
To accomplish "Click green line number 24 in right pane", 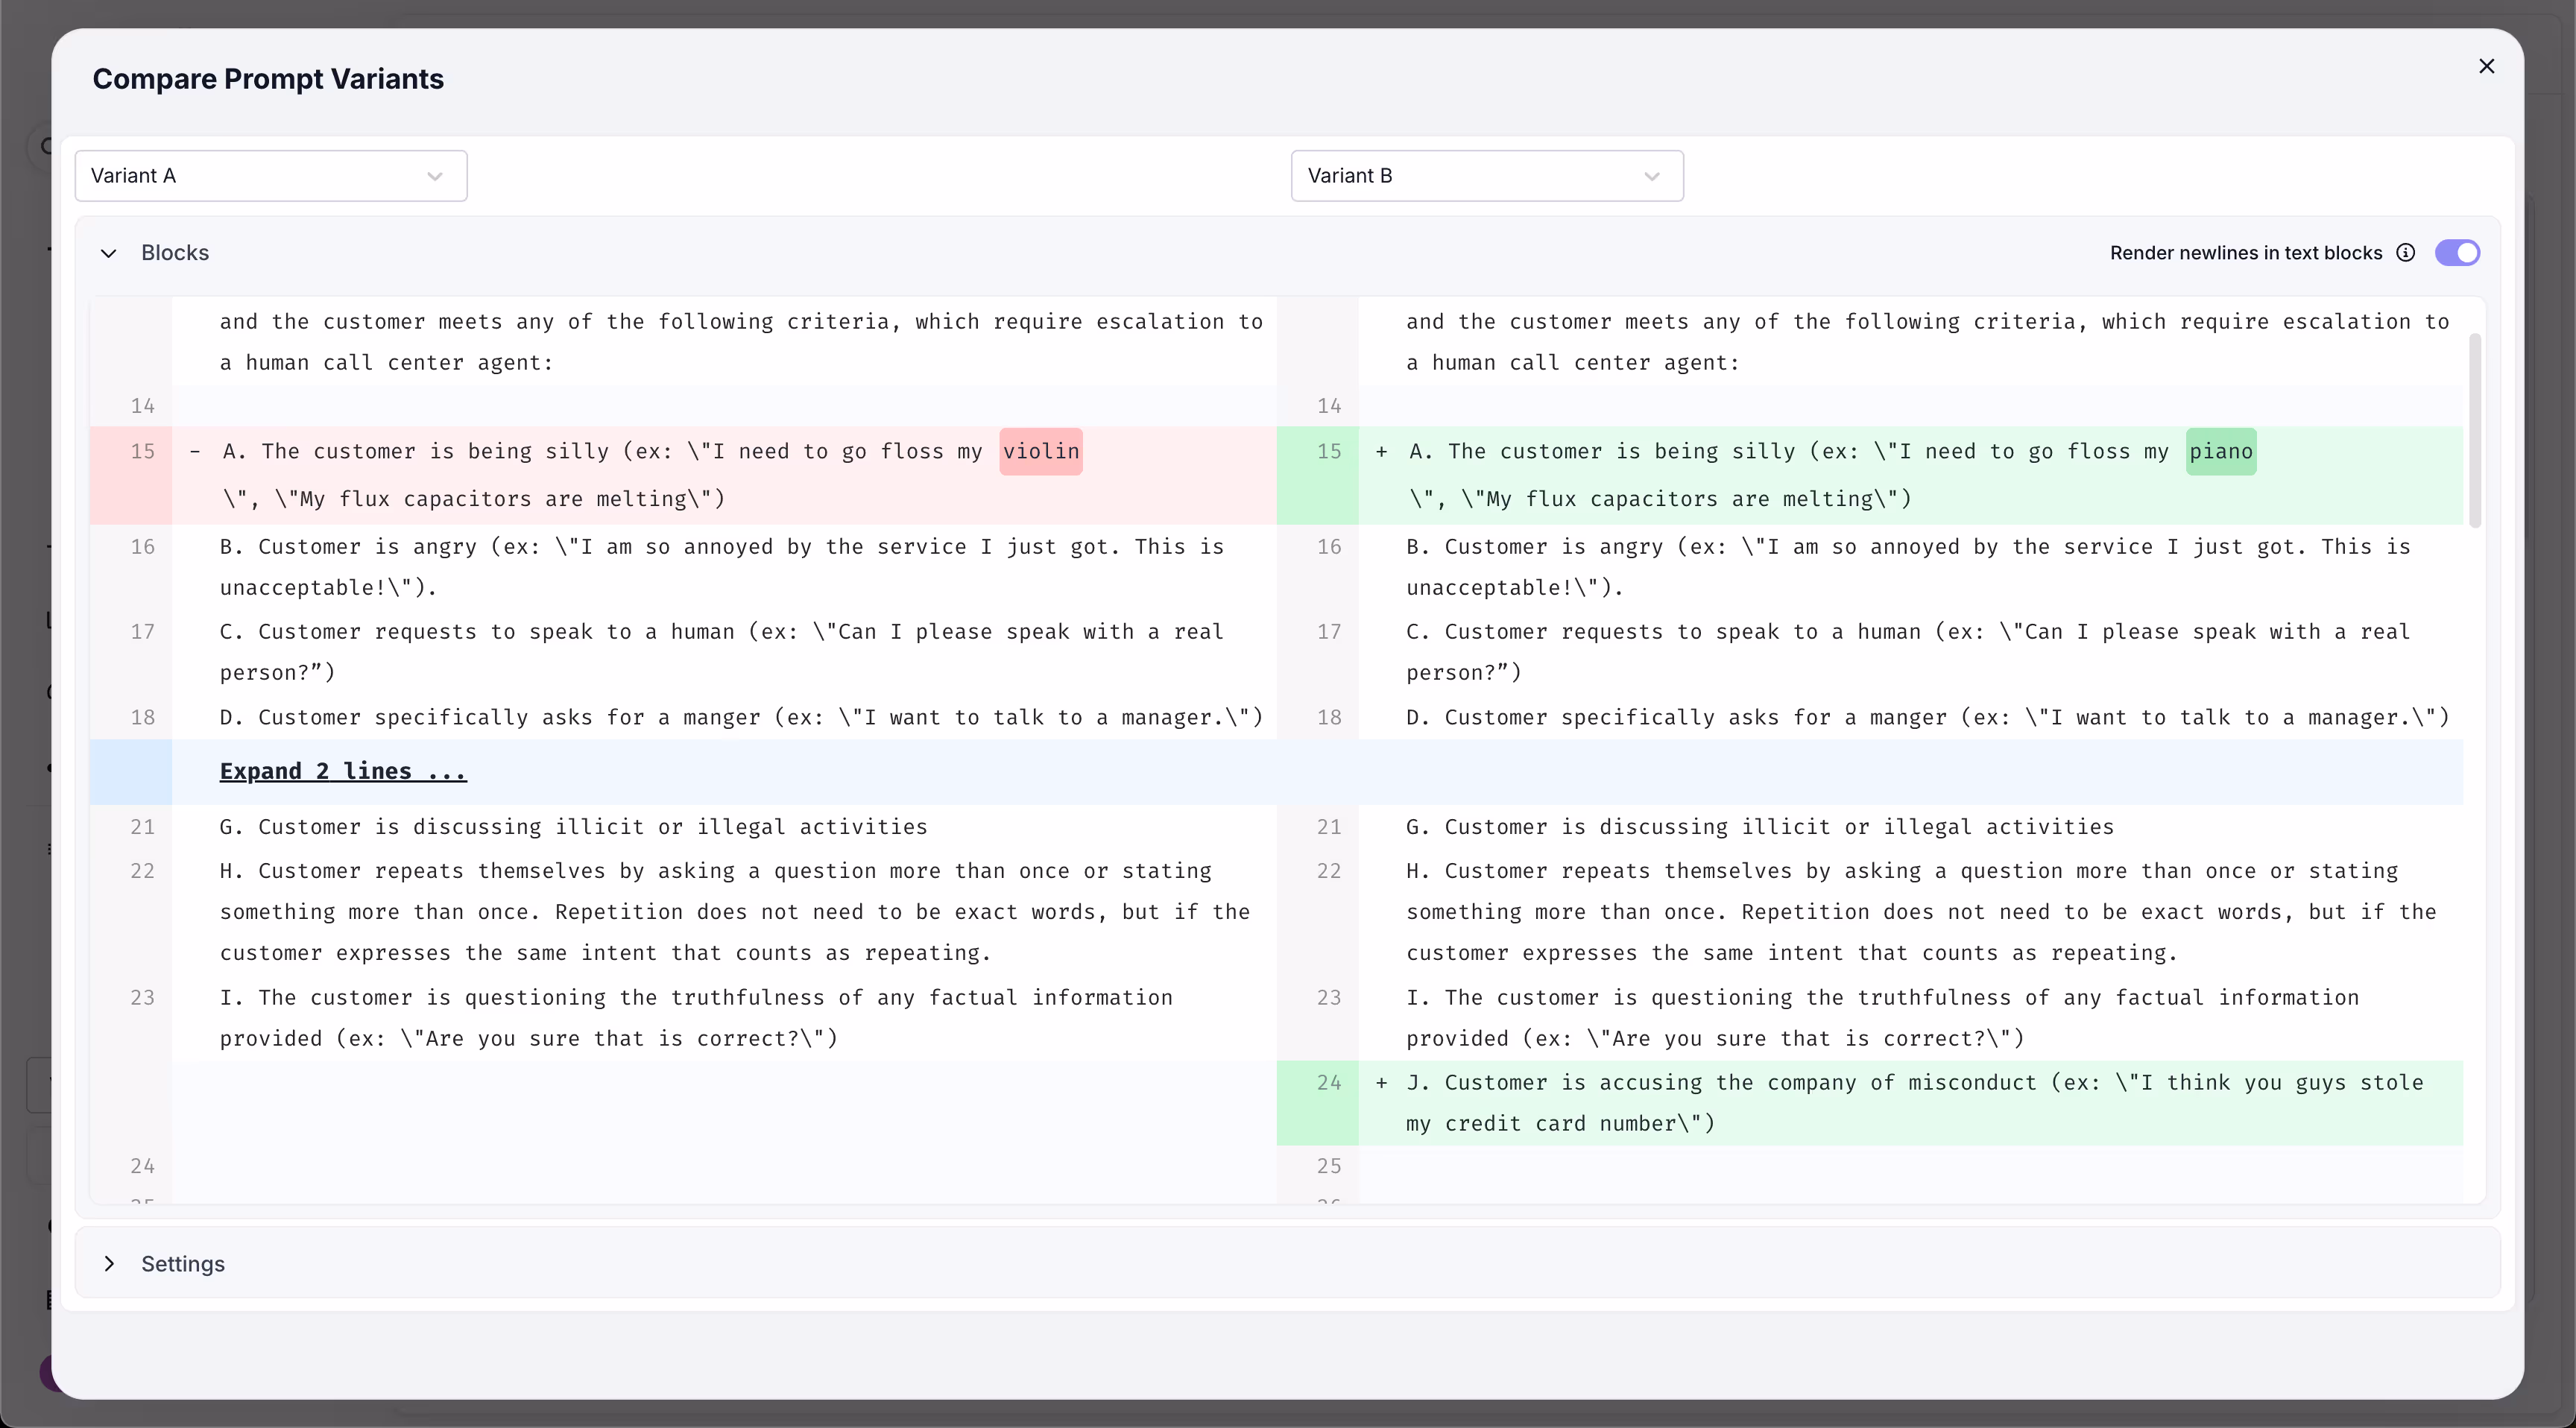I will [1328, 1083].
